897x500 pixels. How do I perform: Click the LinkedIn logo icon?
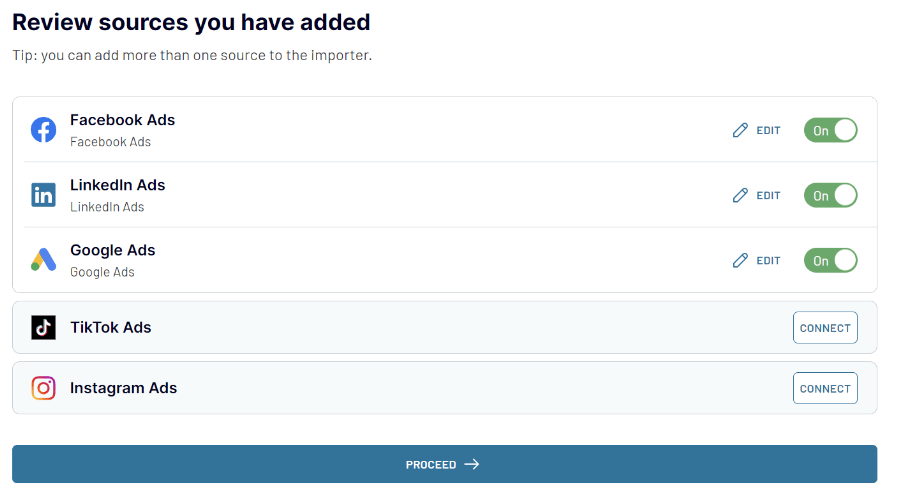[43, 195]
